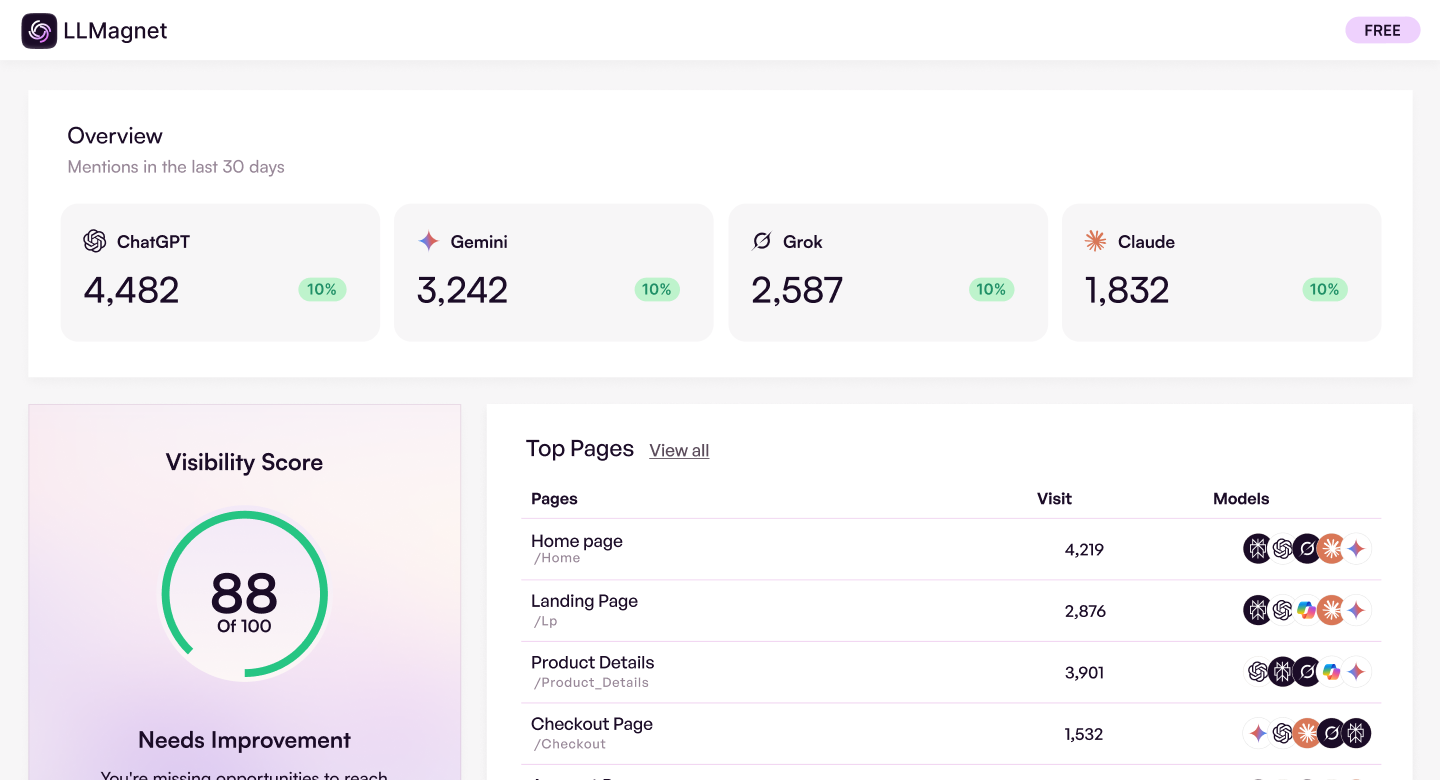
Task: Click Claude icon in Checkout Page row
Action: (x=1306, y=733)
